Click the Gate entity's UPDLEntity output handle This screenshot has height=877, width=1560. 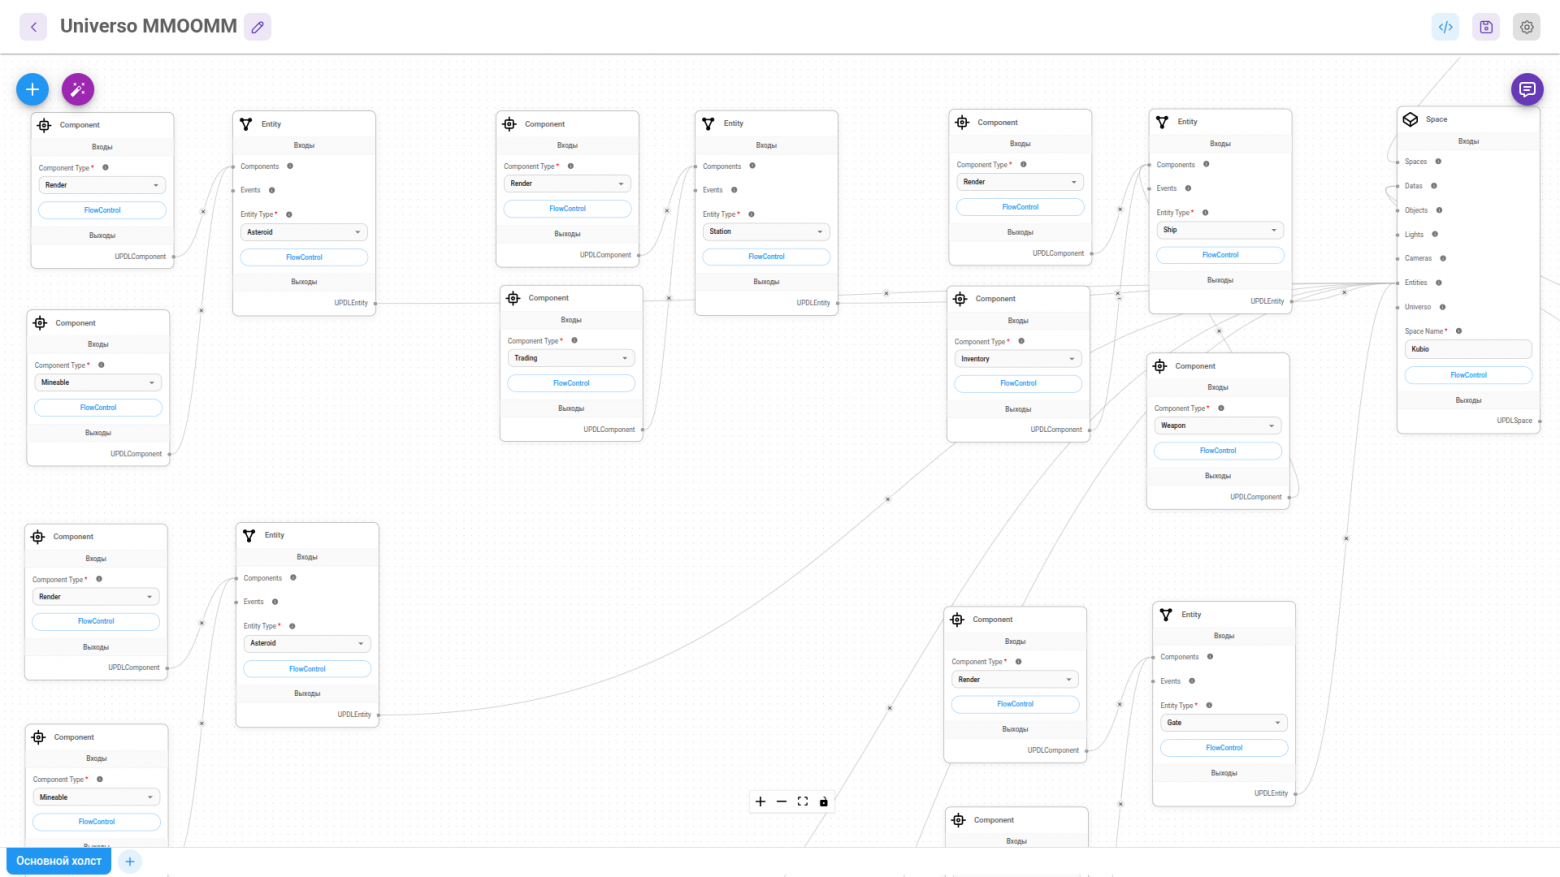point(1296,794)
